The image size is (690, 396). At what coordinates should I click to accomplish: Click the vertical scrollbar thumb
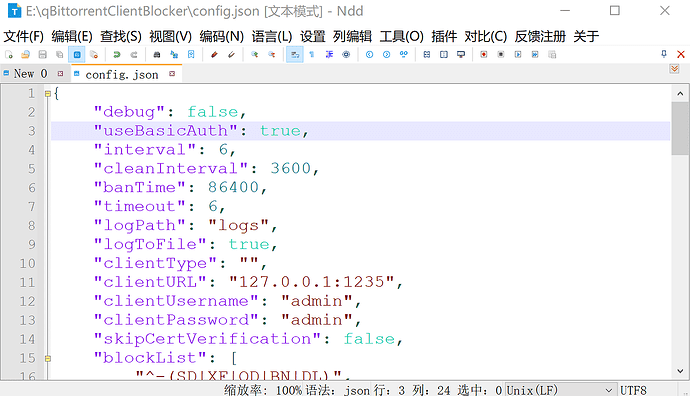(x=680, y=128)
